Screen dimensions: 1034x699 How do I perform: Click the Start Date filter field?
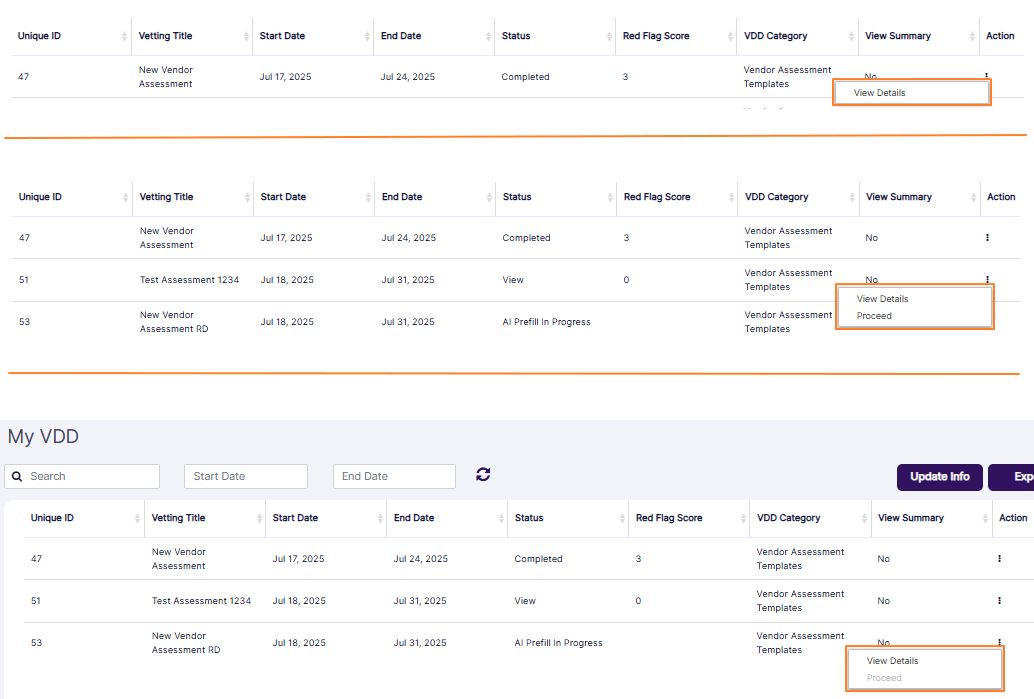(x=245, y=477)
